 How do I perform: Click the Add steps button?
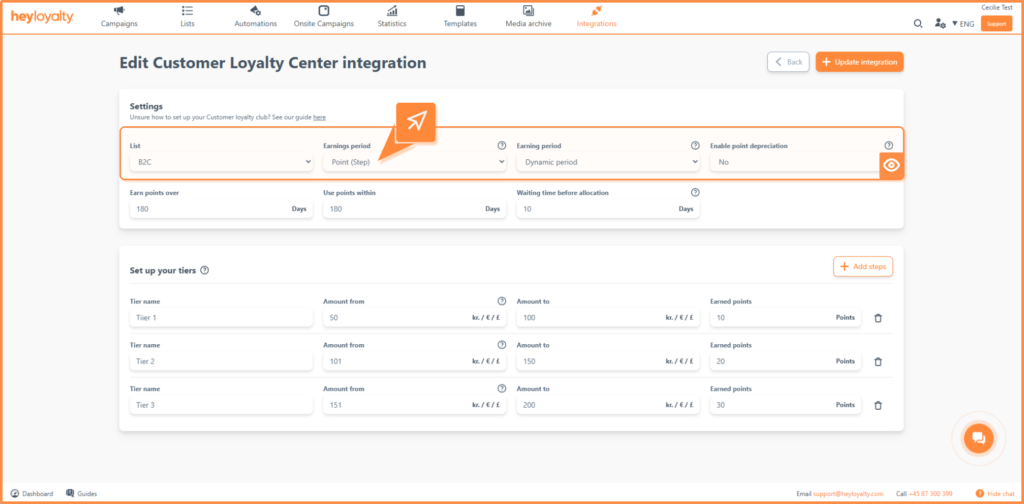pos(863,266)
